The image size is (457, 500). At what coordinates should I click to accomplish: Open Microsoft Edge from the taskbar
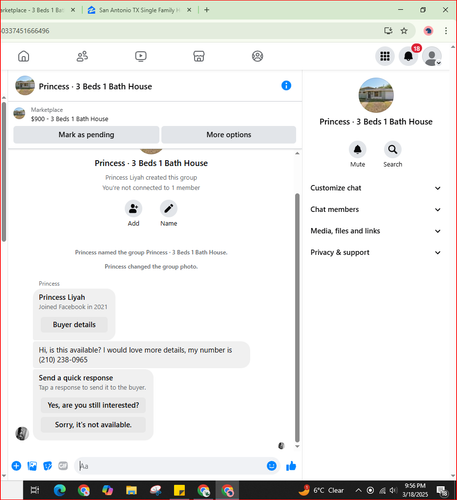pos(60,490)
